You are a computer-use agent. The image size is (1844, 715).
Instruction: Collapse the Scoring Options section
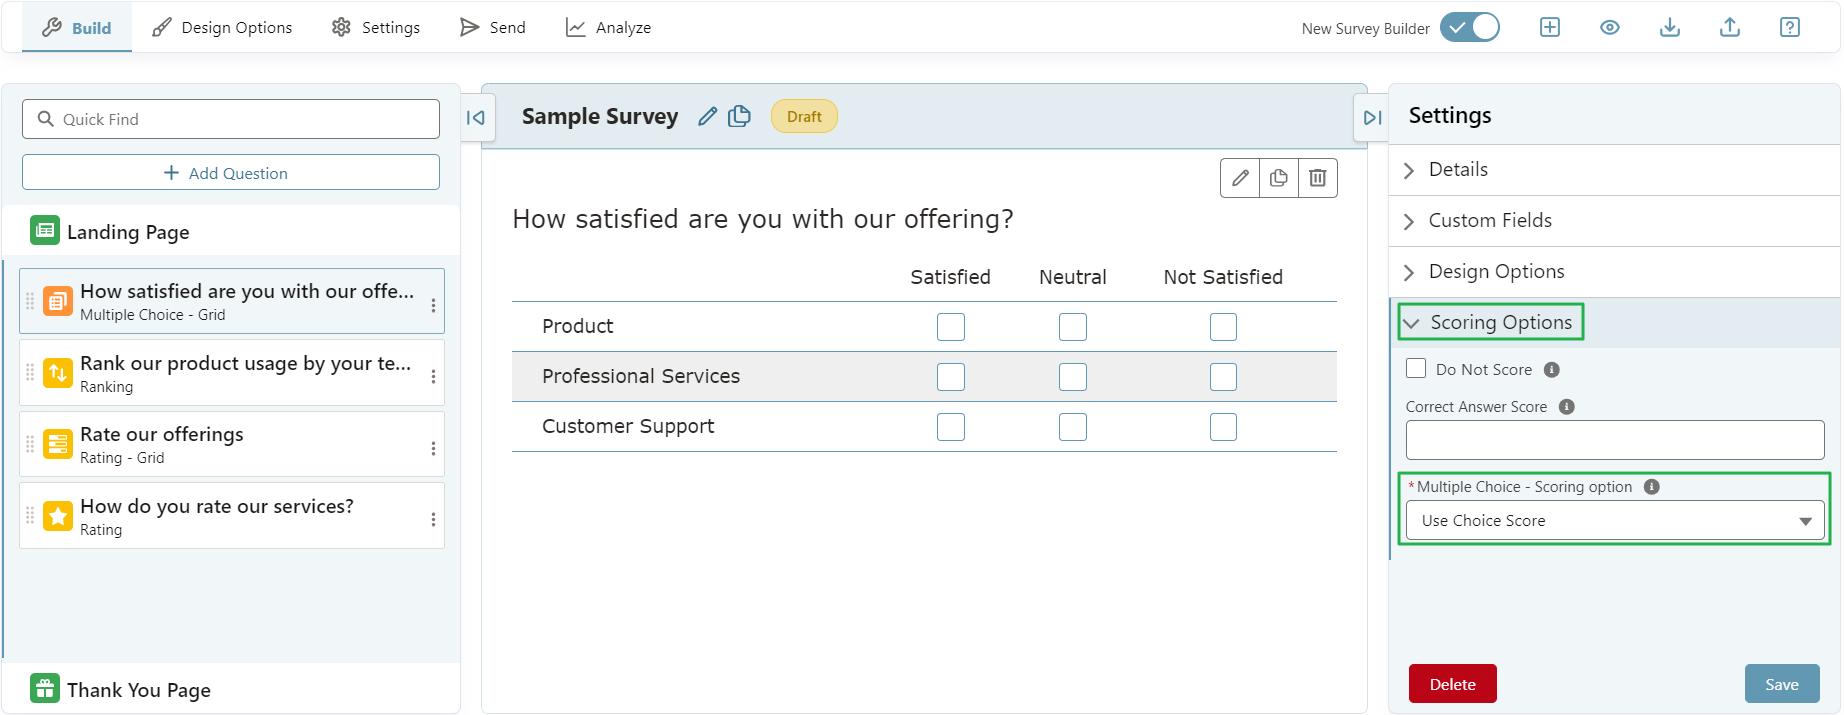(x=1614, y=323)
